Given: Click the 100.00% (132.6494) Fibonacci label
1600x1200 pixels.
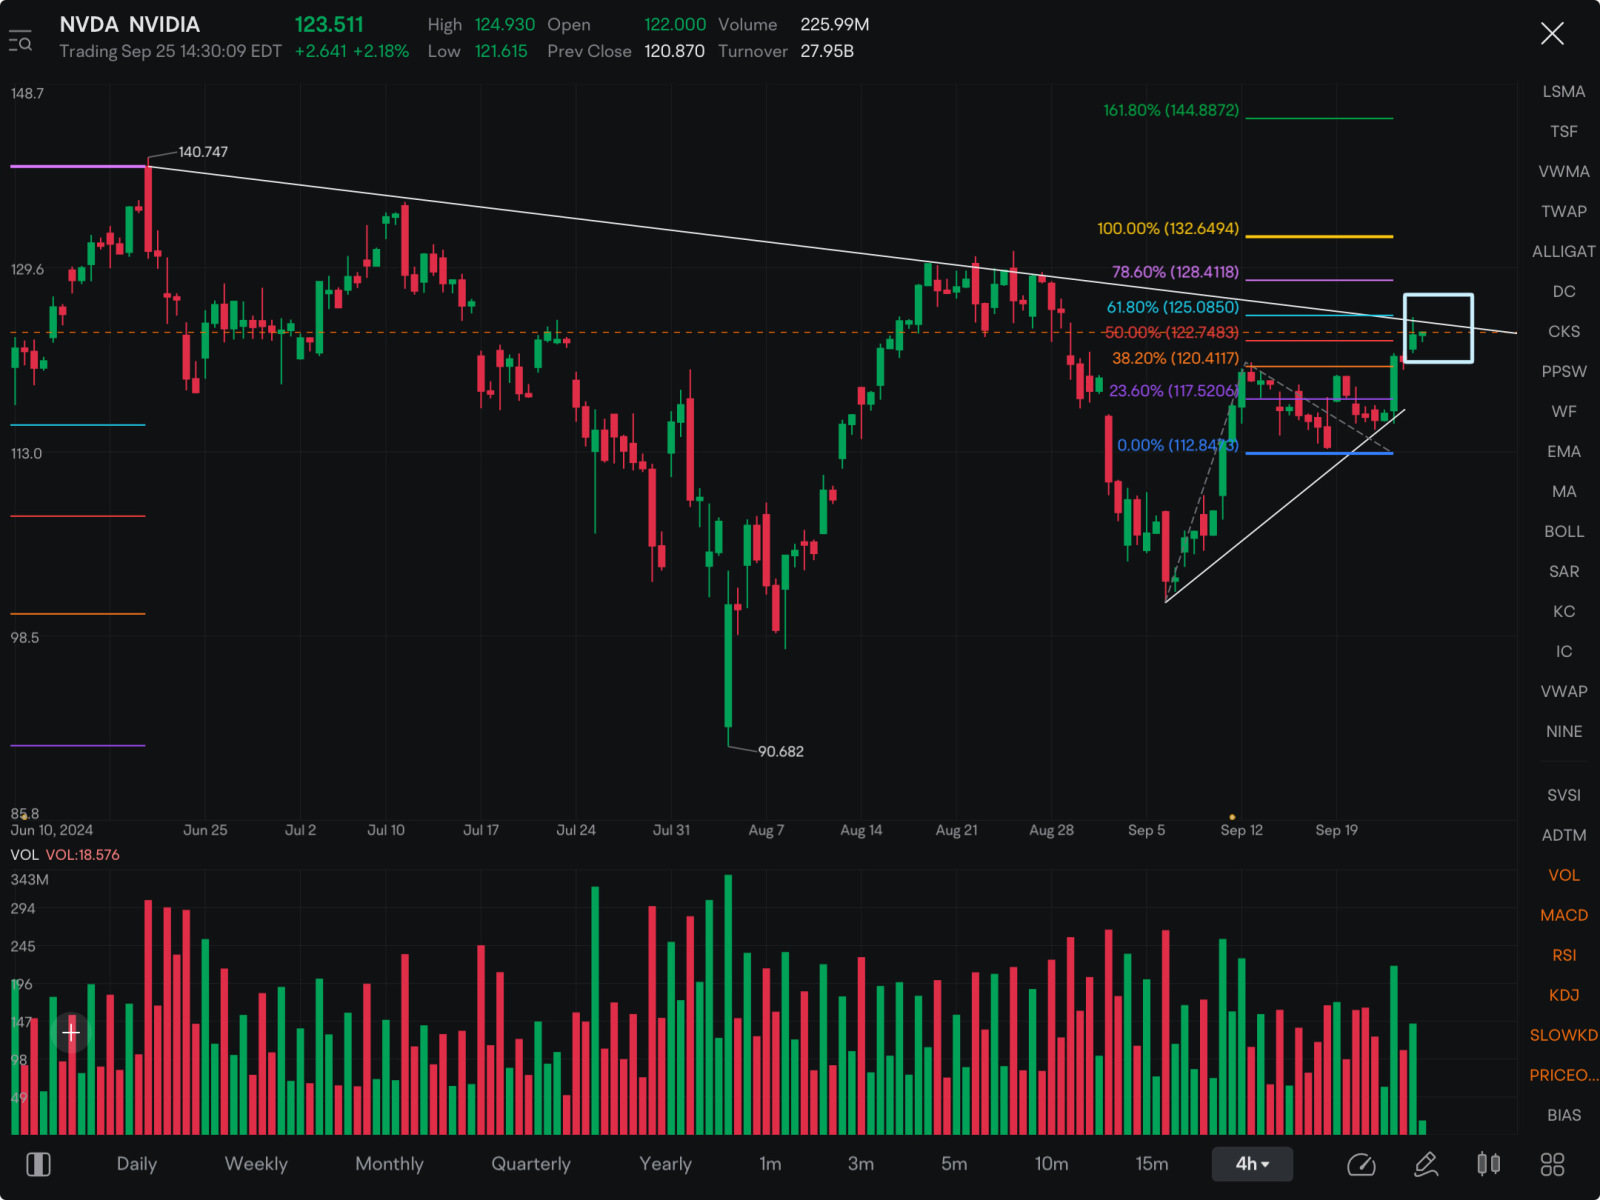Looking at the screenshot, I should point(1168,229).
